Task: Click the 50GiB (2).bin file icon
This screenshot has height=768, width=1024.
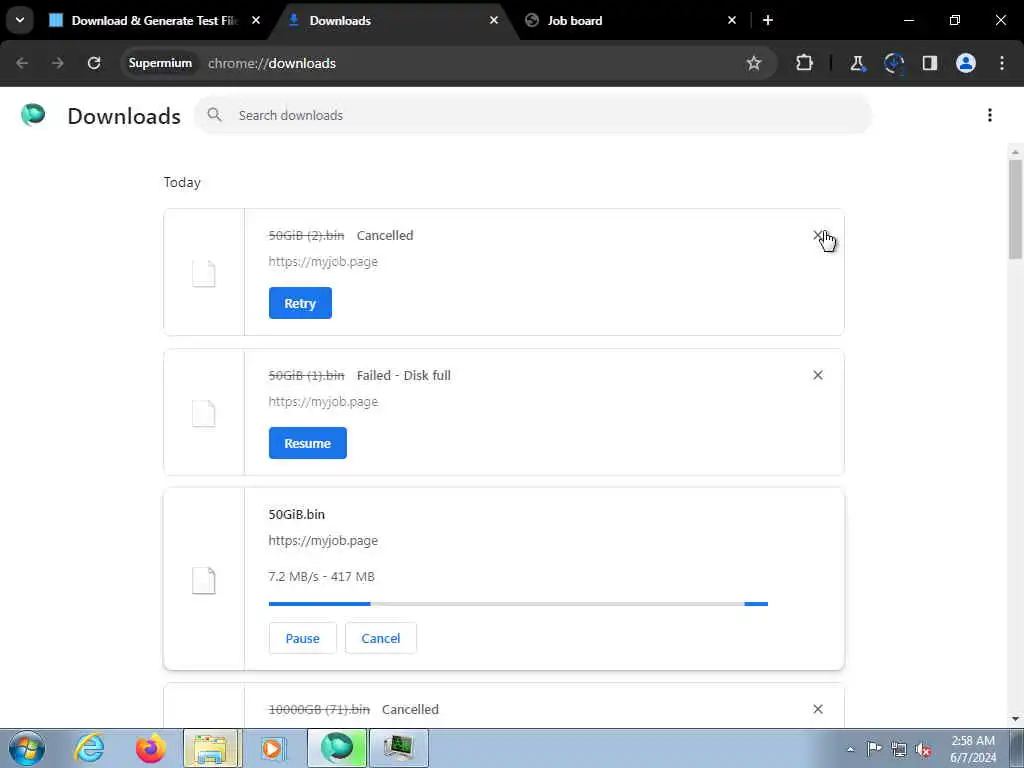Action: tap(204, 273)
